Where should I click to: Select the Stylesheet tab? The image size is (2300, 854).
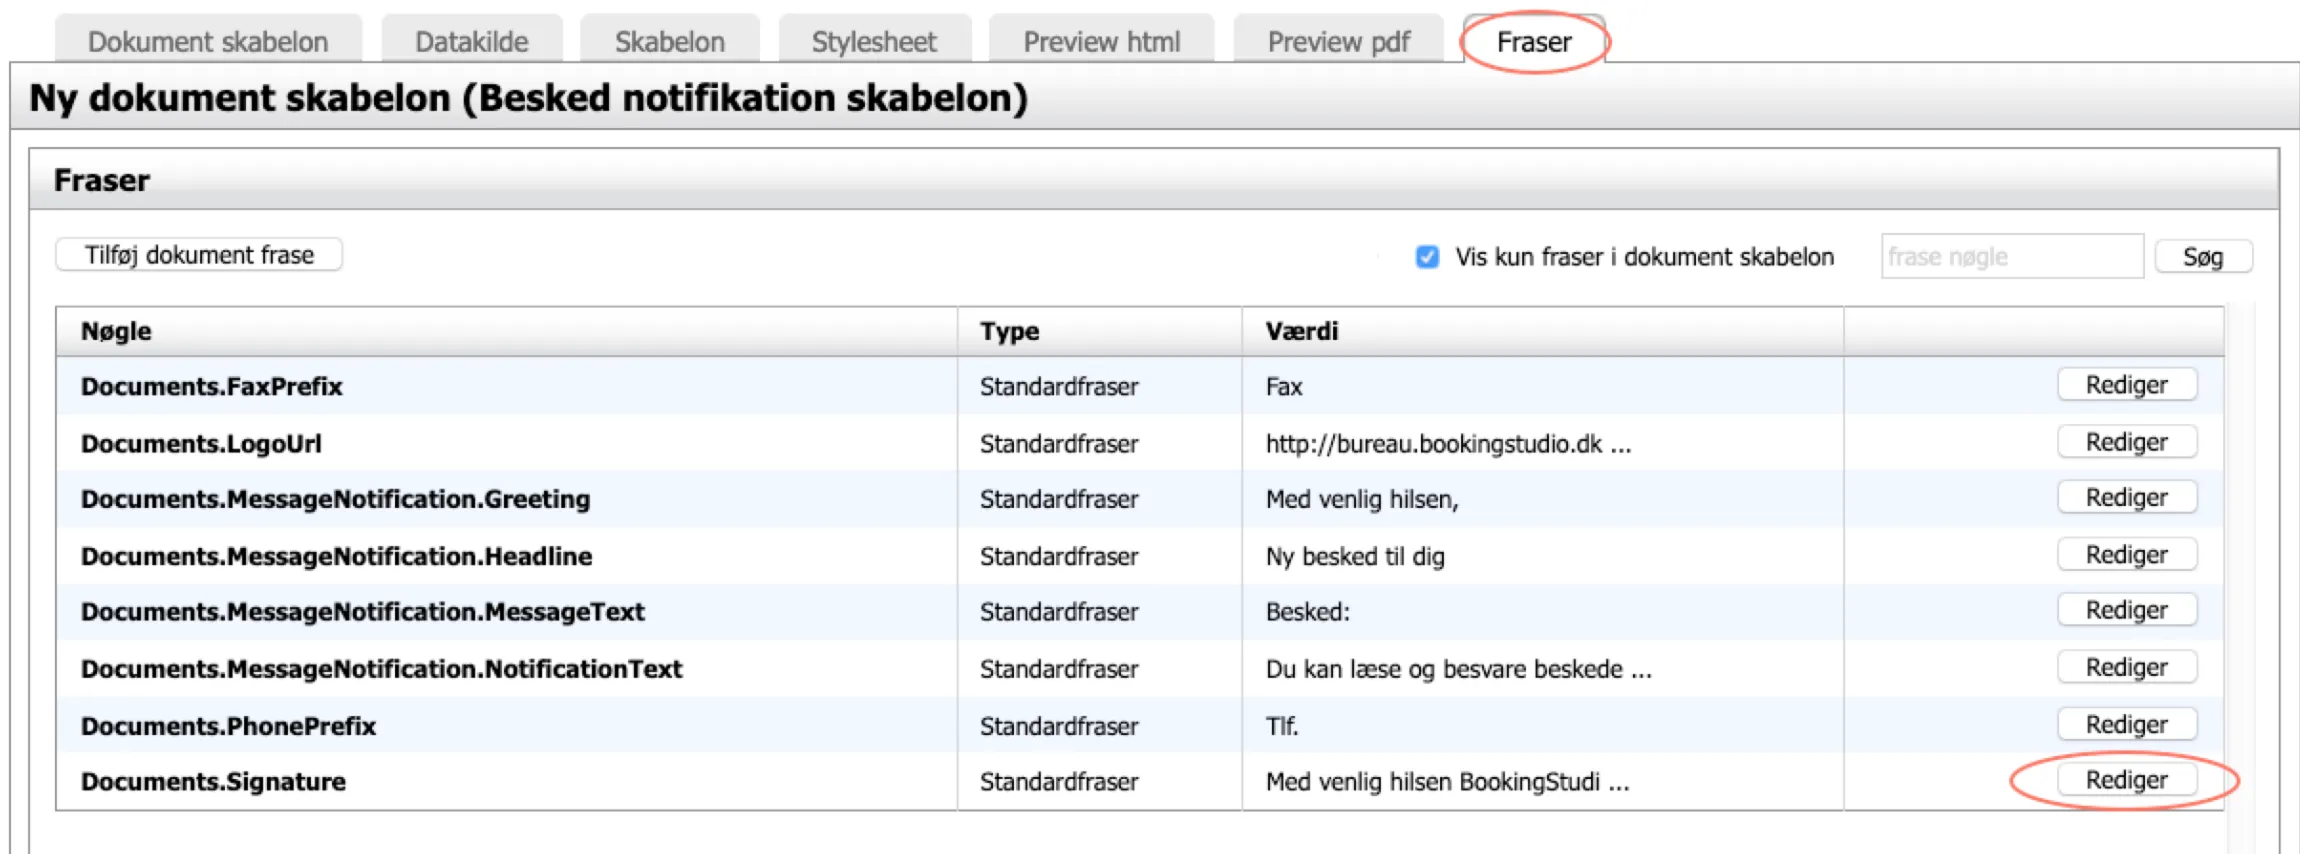coord(874,41)
